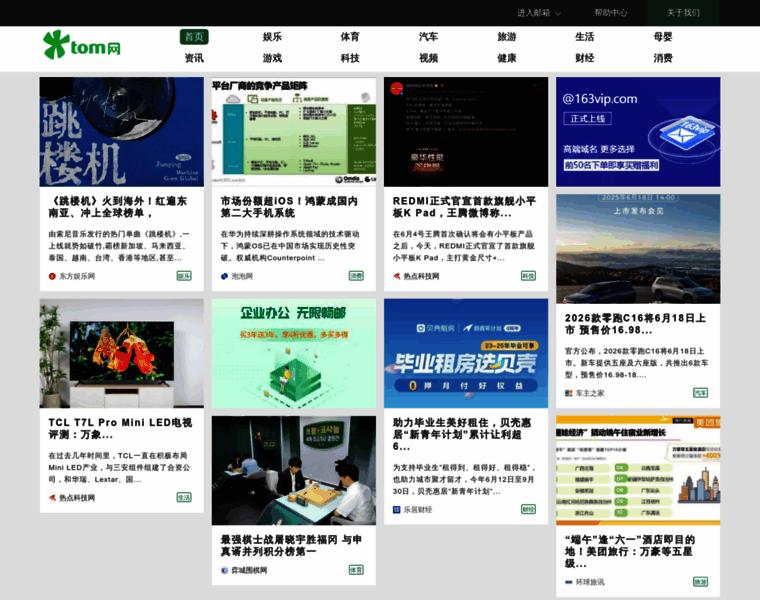Click the 车主之家 source icon

click(569, 393)
